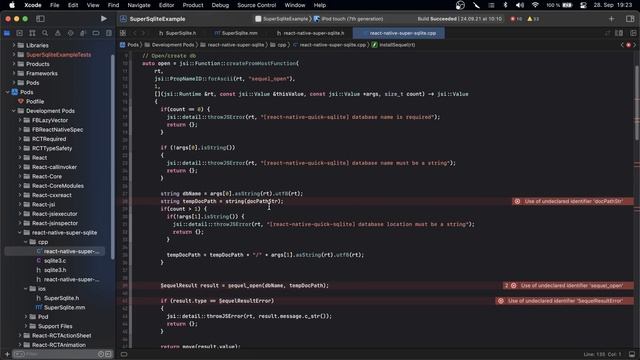Image resolution: width=640 pixels, height=360 pixels.
Task: Click the red error count indicator
Action: (x=516, y=19)
